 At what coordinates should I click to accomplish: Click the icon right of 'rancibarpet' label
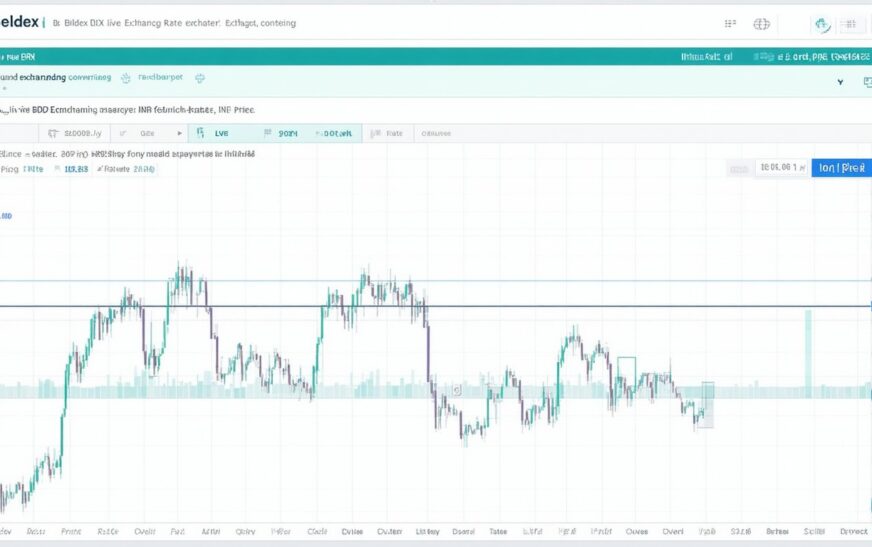click(x=200, y=76)
